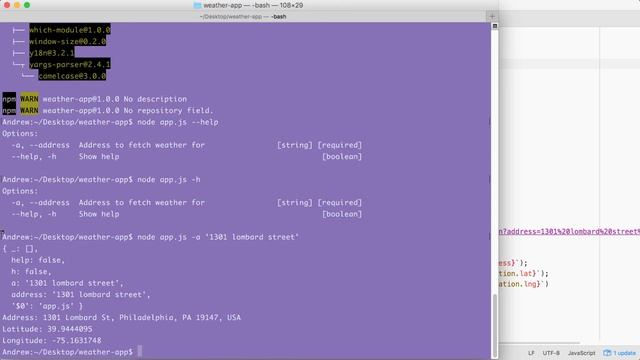640x360 pixels.
Task: Click terminal prompt cursor at last line
Action: [x=140, y=351]
